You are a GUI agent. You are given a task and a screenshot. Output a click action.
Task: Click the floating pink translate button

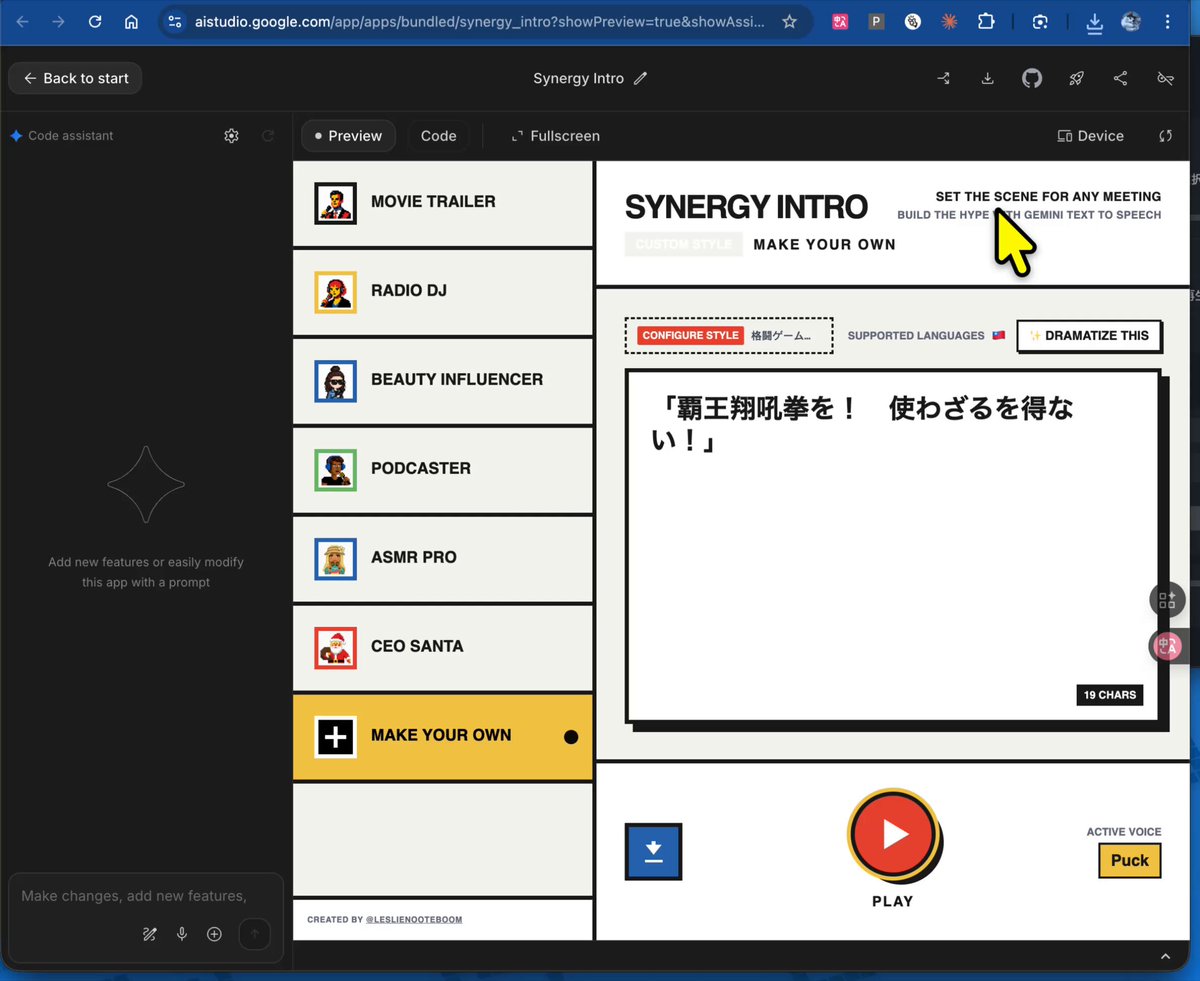pyautogui.click(x=1167, y=646)
